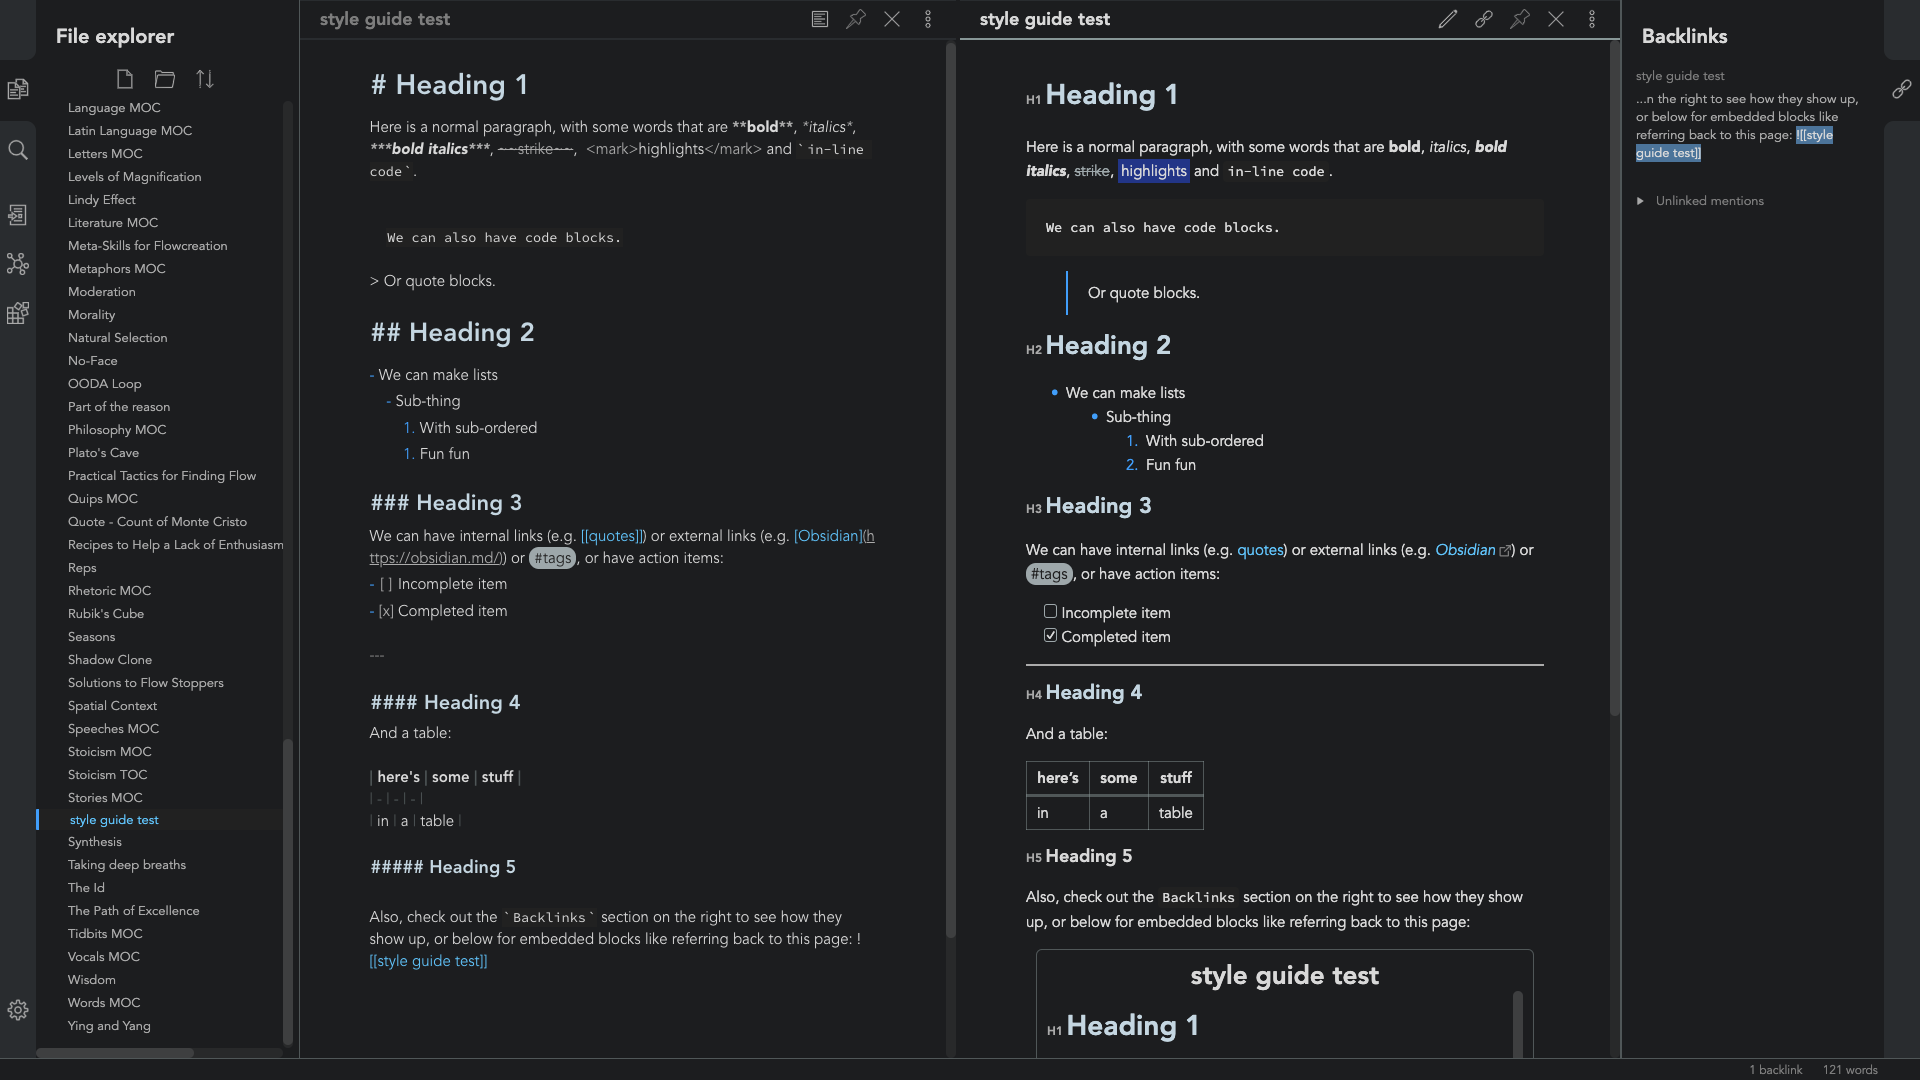Open the more options menu in right pane
The image size is (1920, 1080).
click(1592, 18)
